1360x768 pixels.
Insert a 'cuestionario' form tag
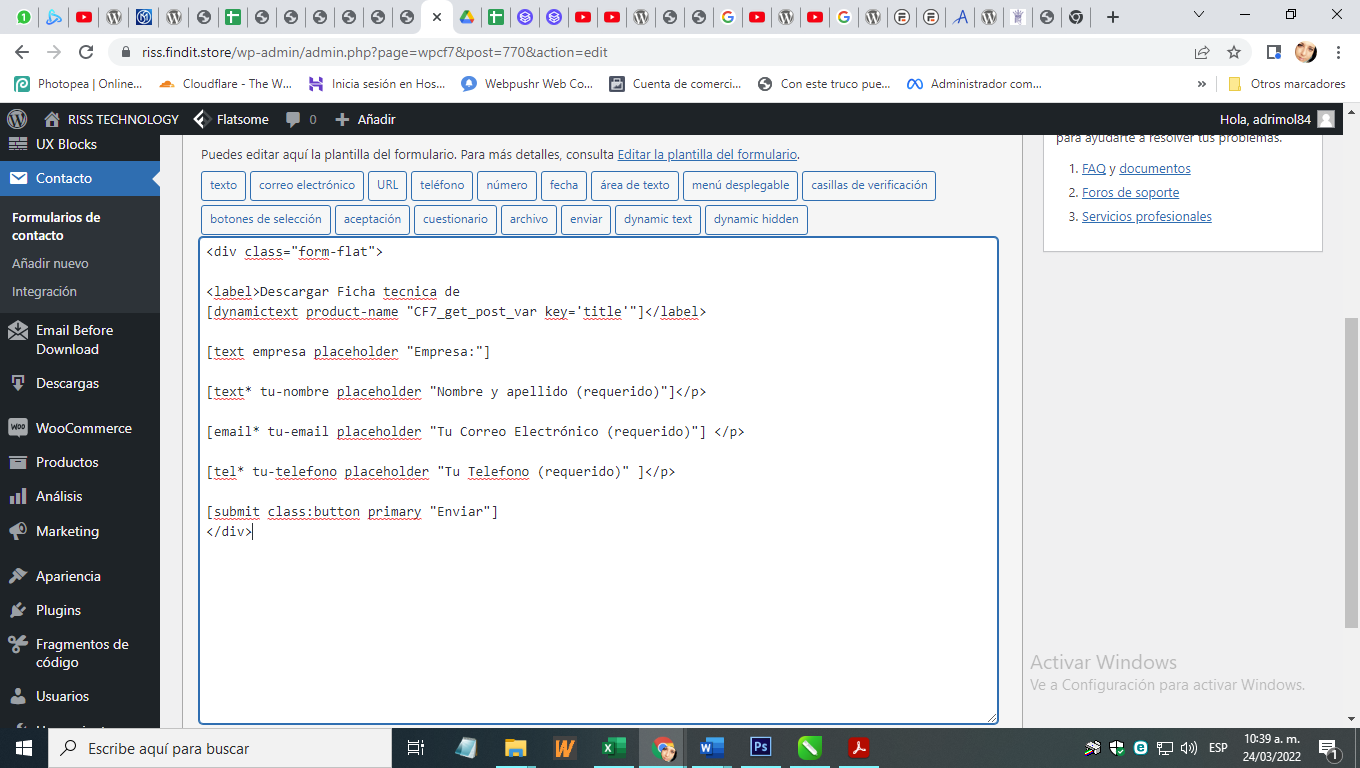click(455, 219)
